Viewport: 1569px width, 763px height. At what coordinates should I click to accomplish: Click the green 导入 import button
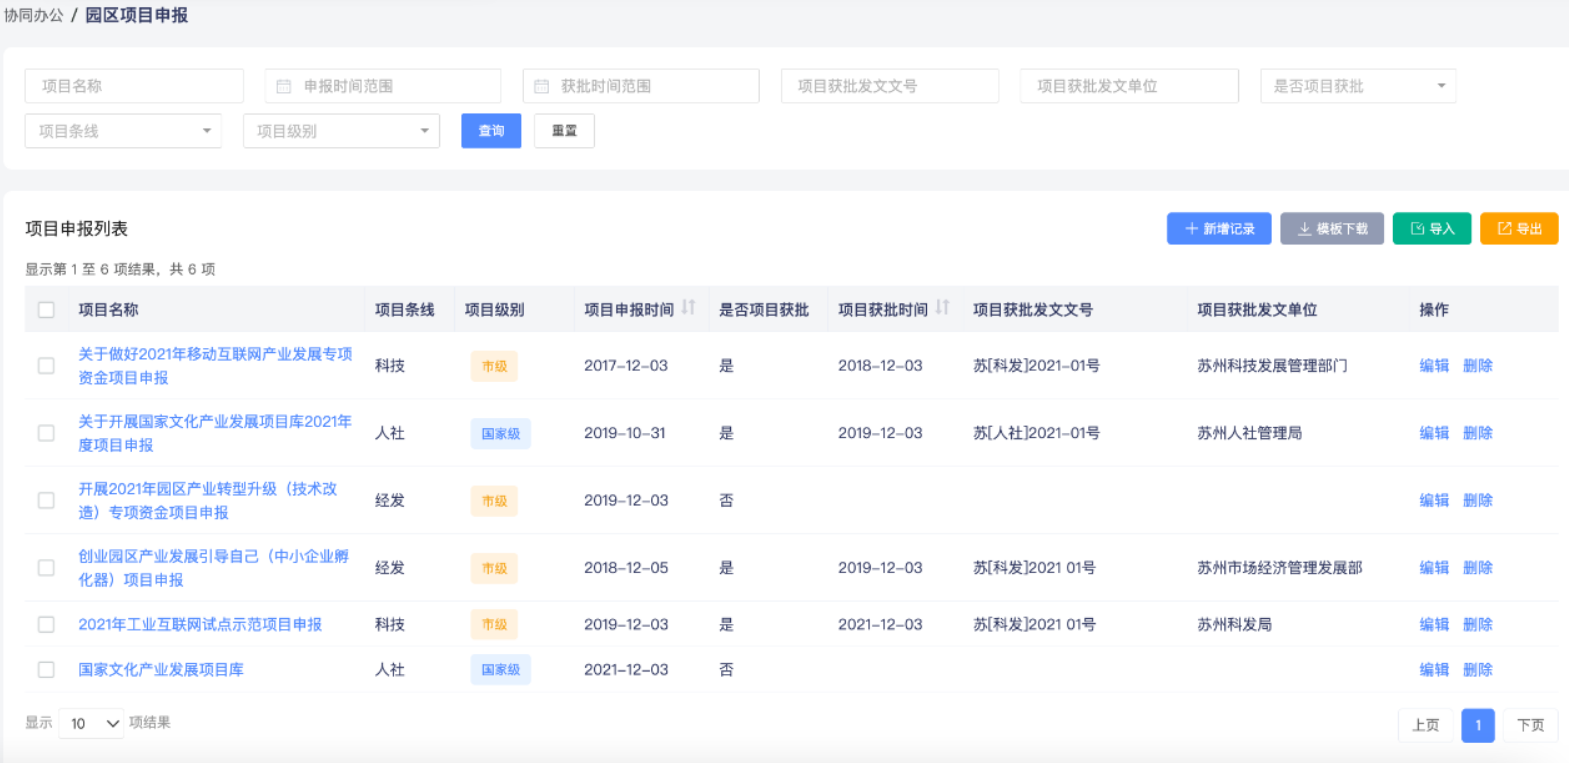(x=1432, y=229)
